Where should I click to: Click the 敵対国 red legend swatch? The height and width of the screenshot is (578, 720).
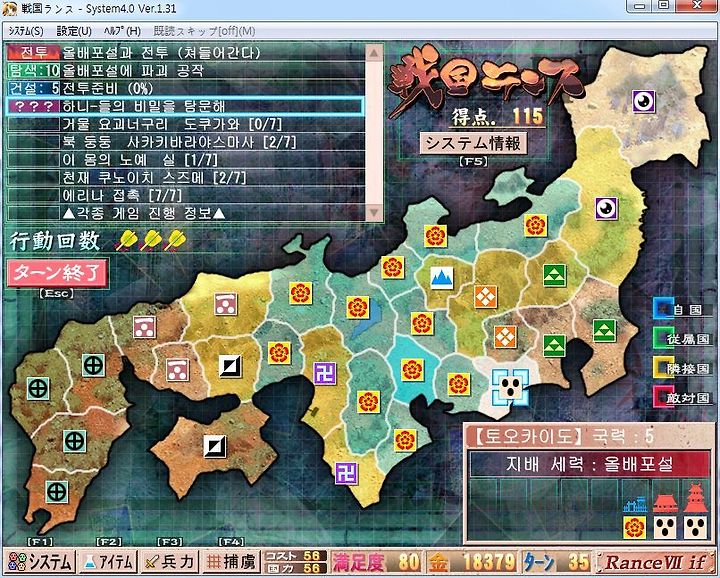(663, 397)
